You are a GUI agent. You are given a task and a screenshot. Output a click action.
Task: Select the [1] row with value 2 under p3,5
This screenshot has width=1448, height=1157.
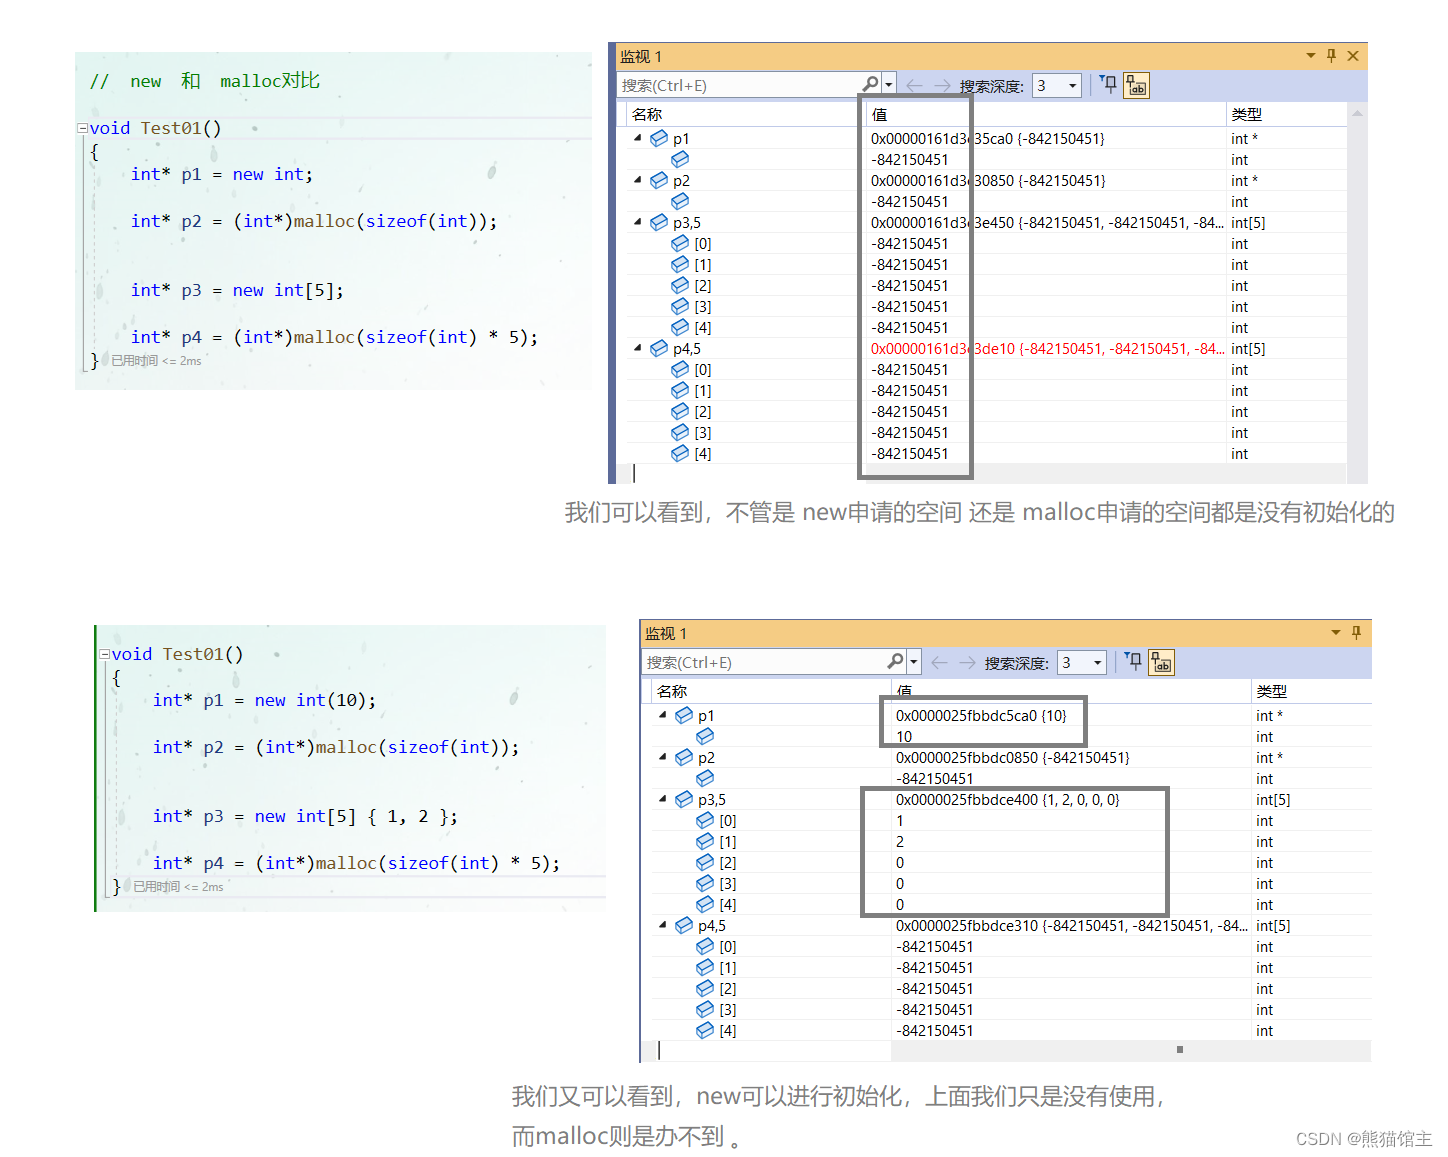[1010, 841]
